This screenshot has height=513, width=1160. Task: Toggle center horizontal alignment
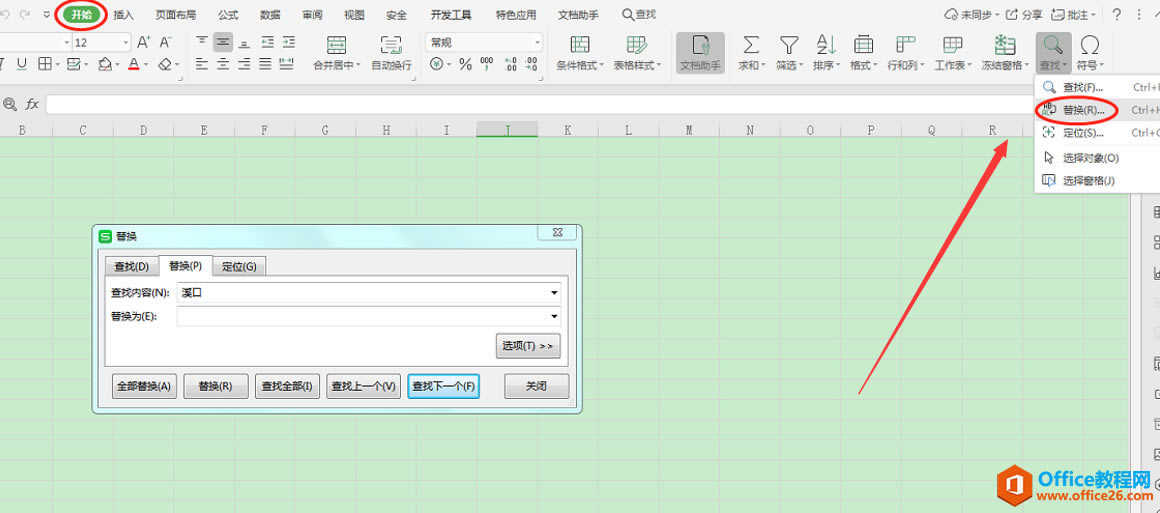[x=223, y=64]
